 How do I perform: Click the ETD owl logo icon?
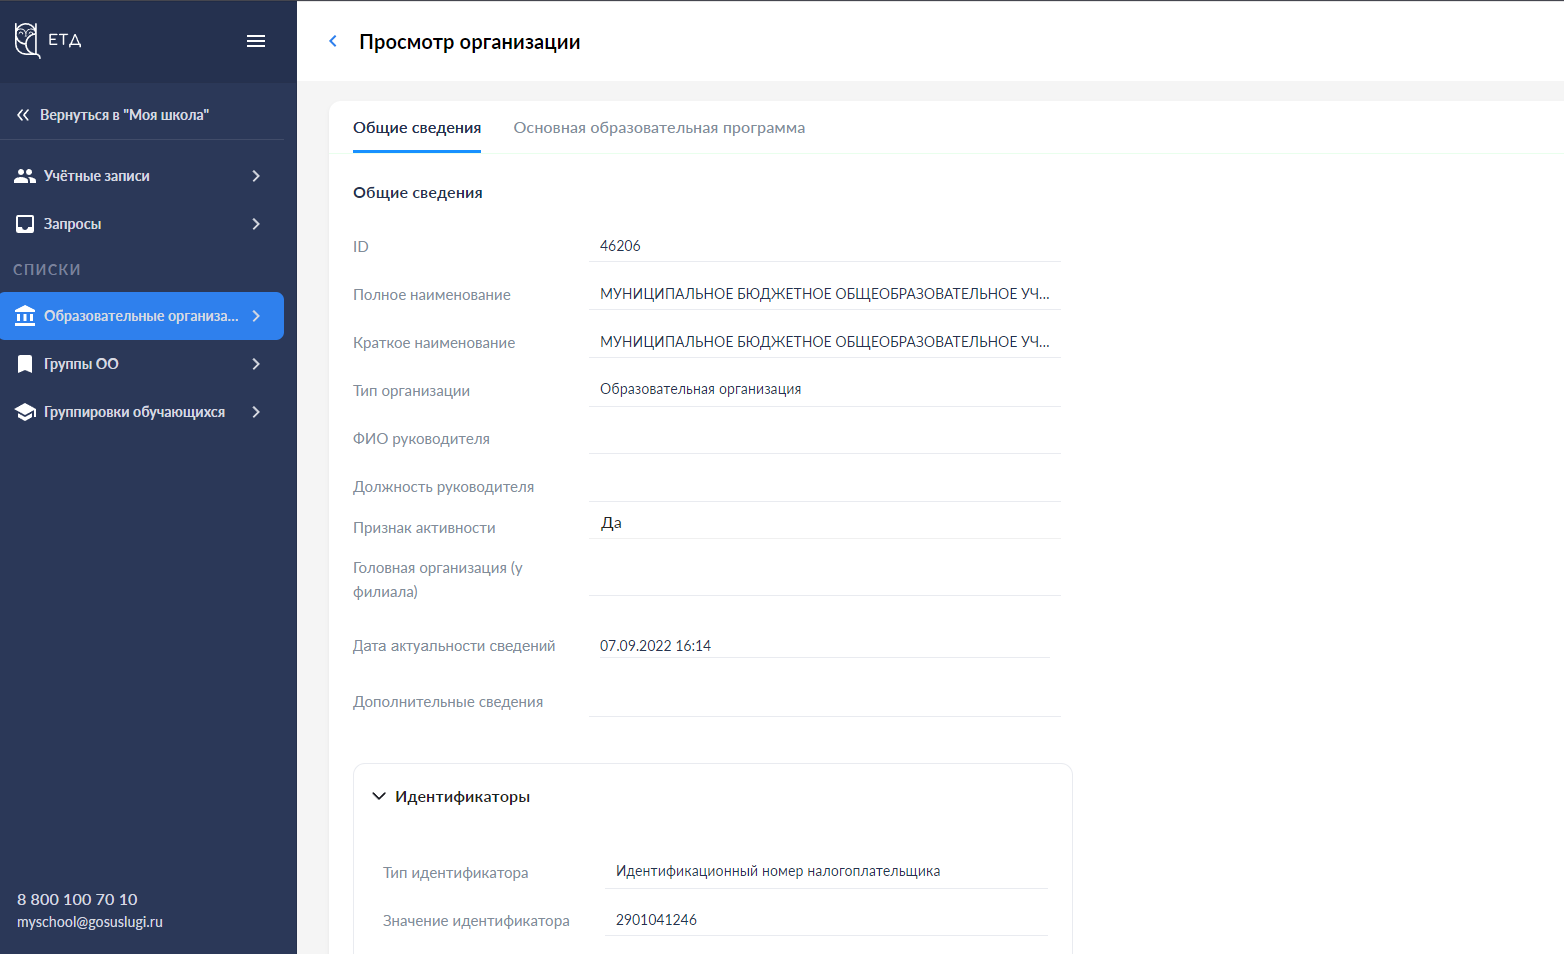coord(27,40)
